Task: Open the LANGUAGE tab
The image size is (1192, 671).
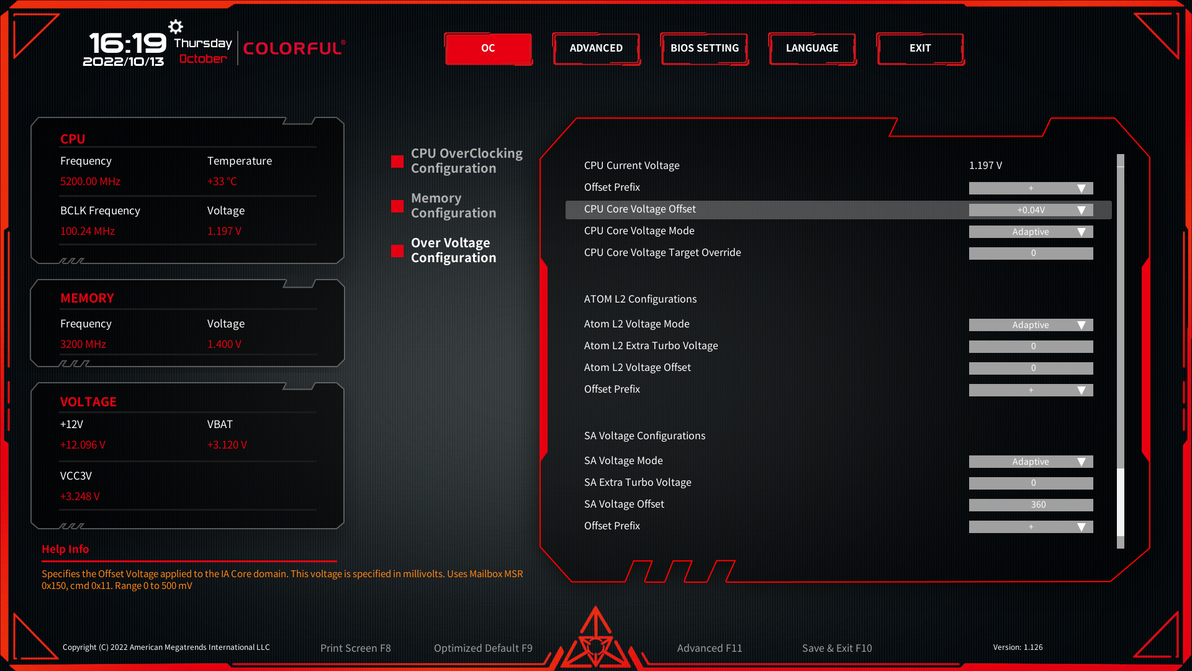Action: coord(812,49)
